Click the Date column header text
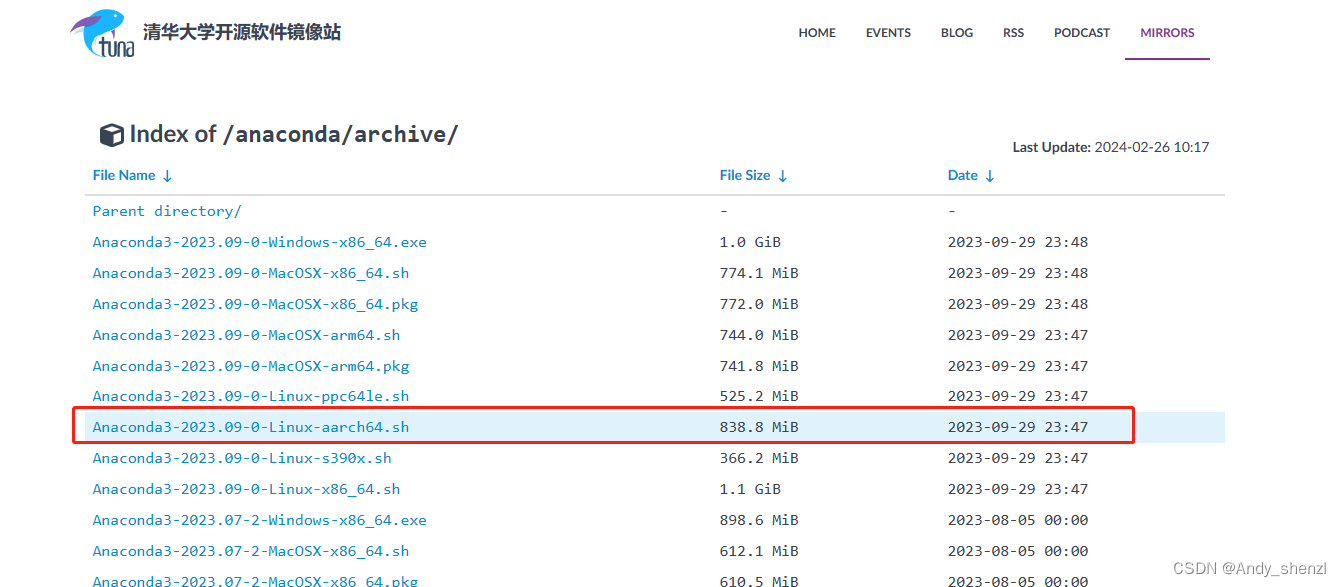The height and width of the screenshot is (587, 1341). pyautogui.click(x=963, y=175)
